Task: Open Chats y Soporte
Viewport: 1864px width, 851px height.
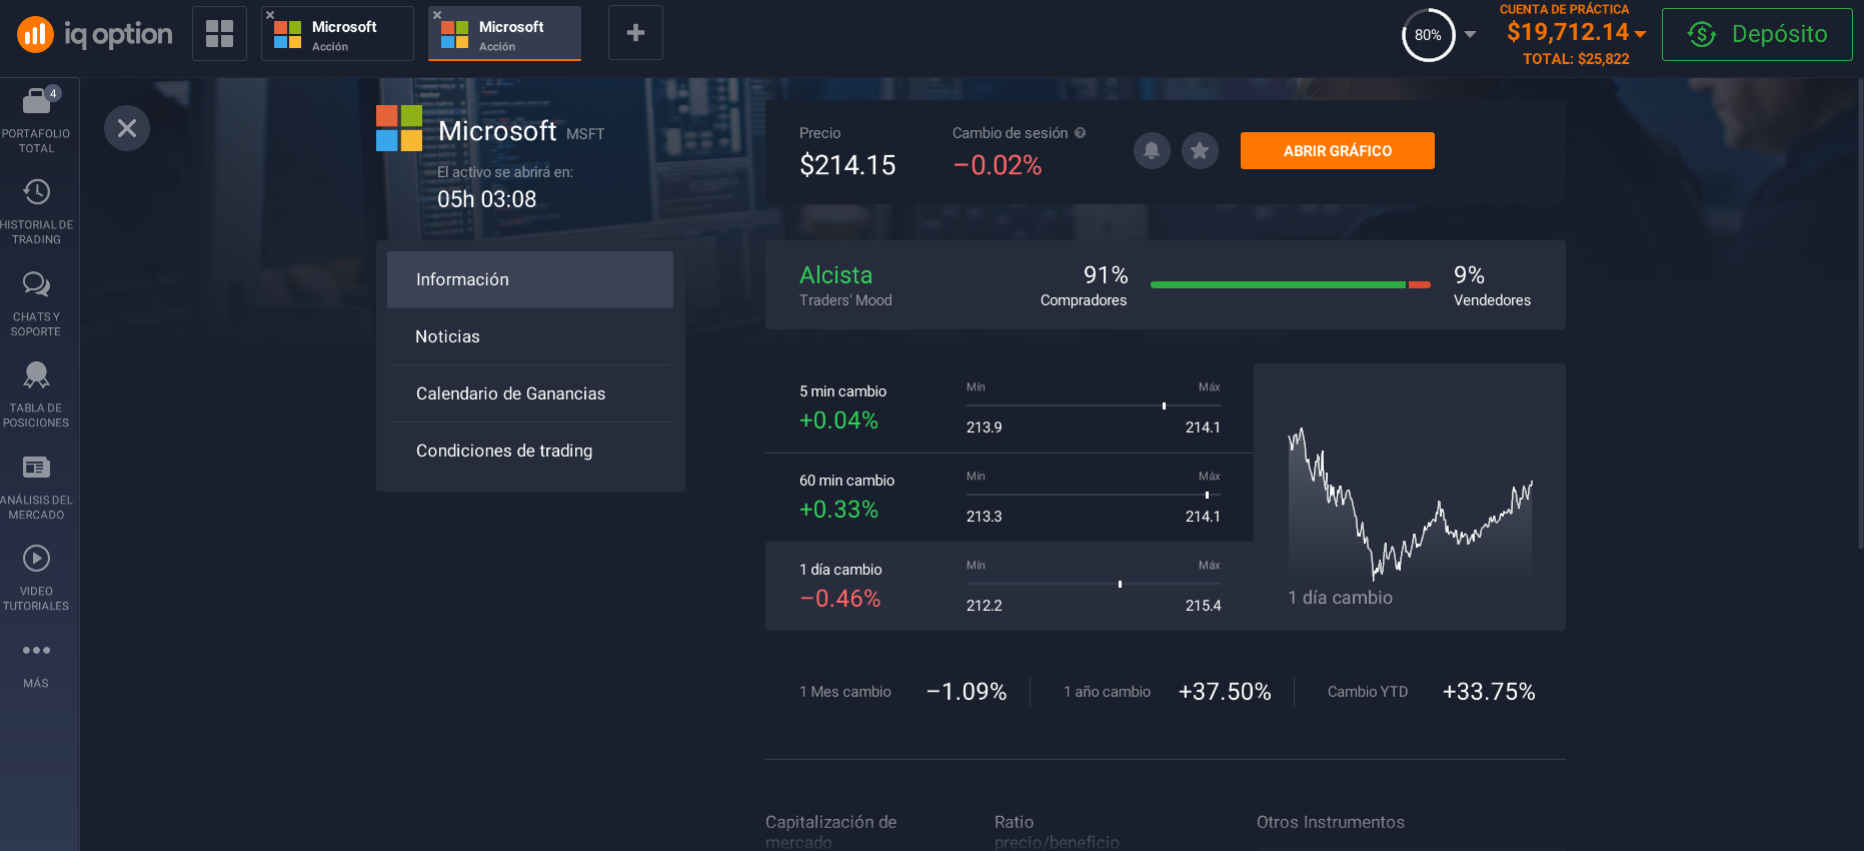Action: tap(36, 303)
